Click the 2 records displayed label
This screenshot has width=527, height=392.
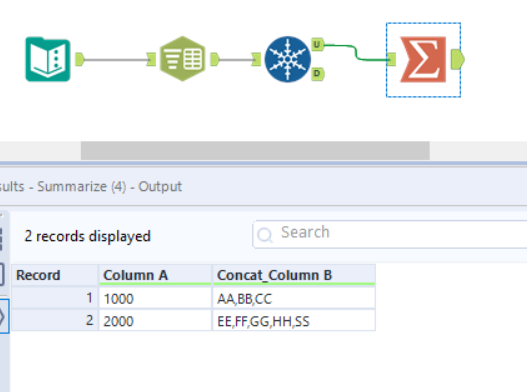87,236
